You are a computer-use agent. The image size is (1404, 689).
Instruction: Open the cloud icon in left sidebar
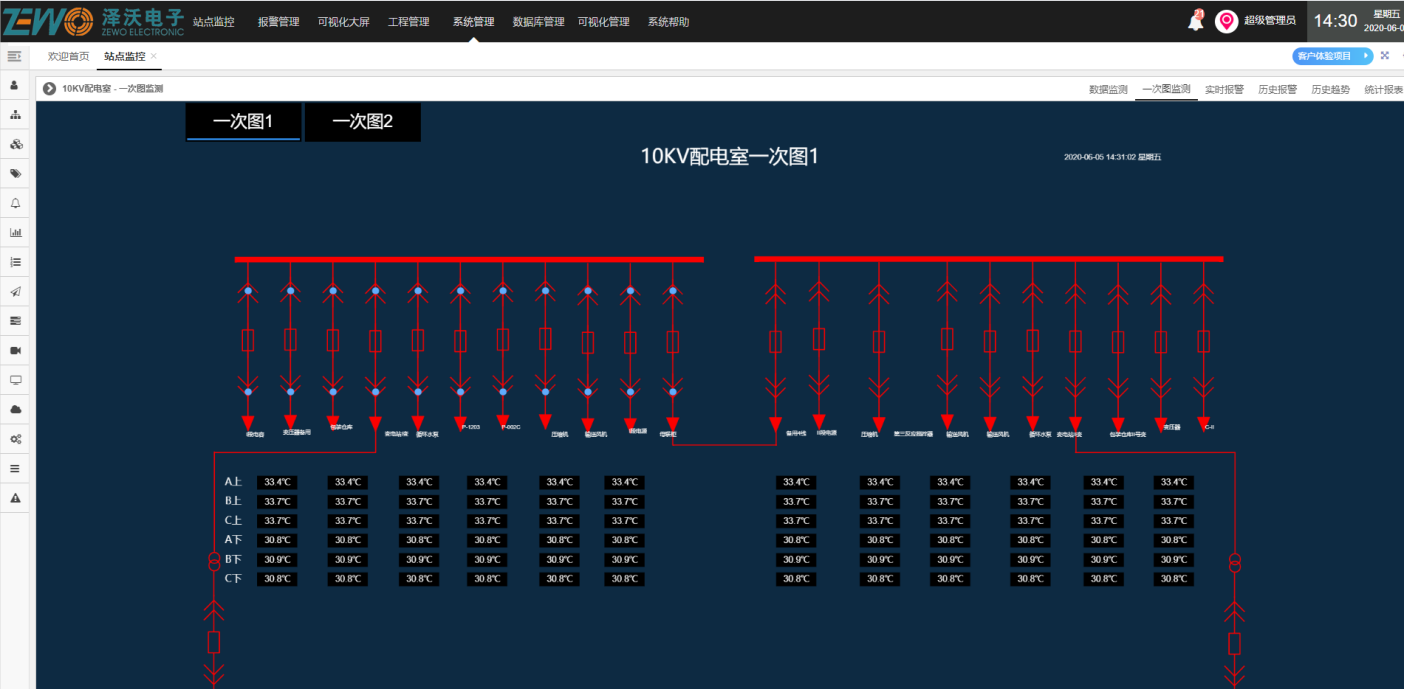click(15, 410)
